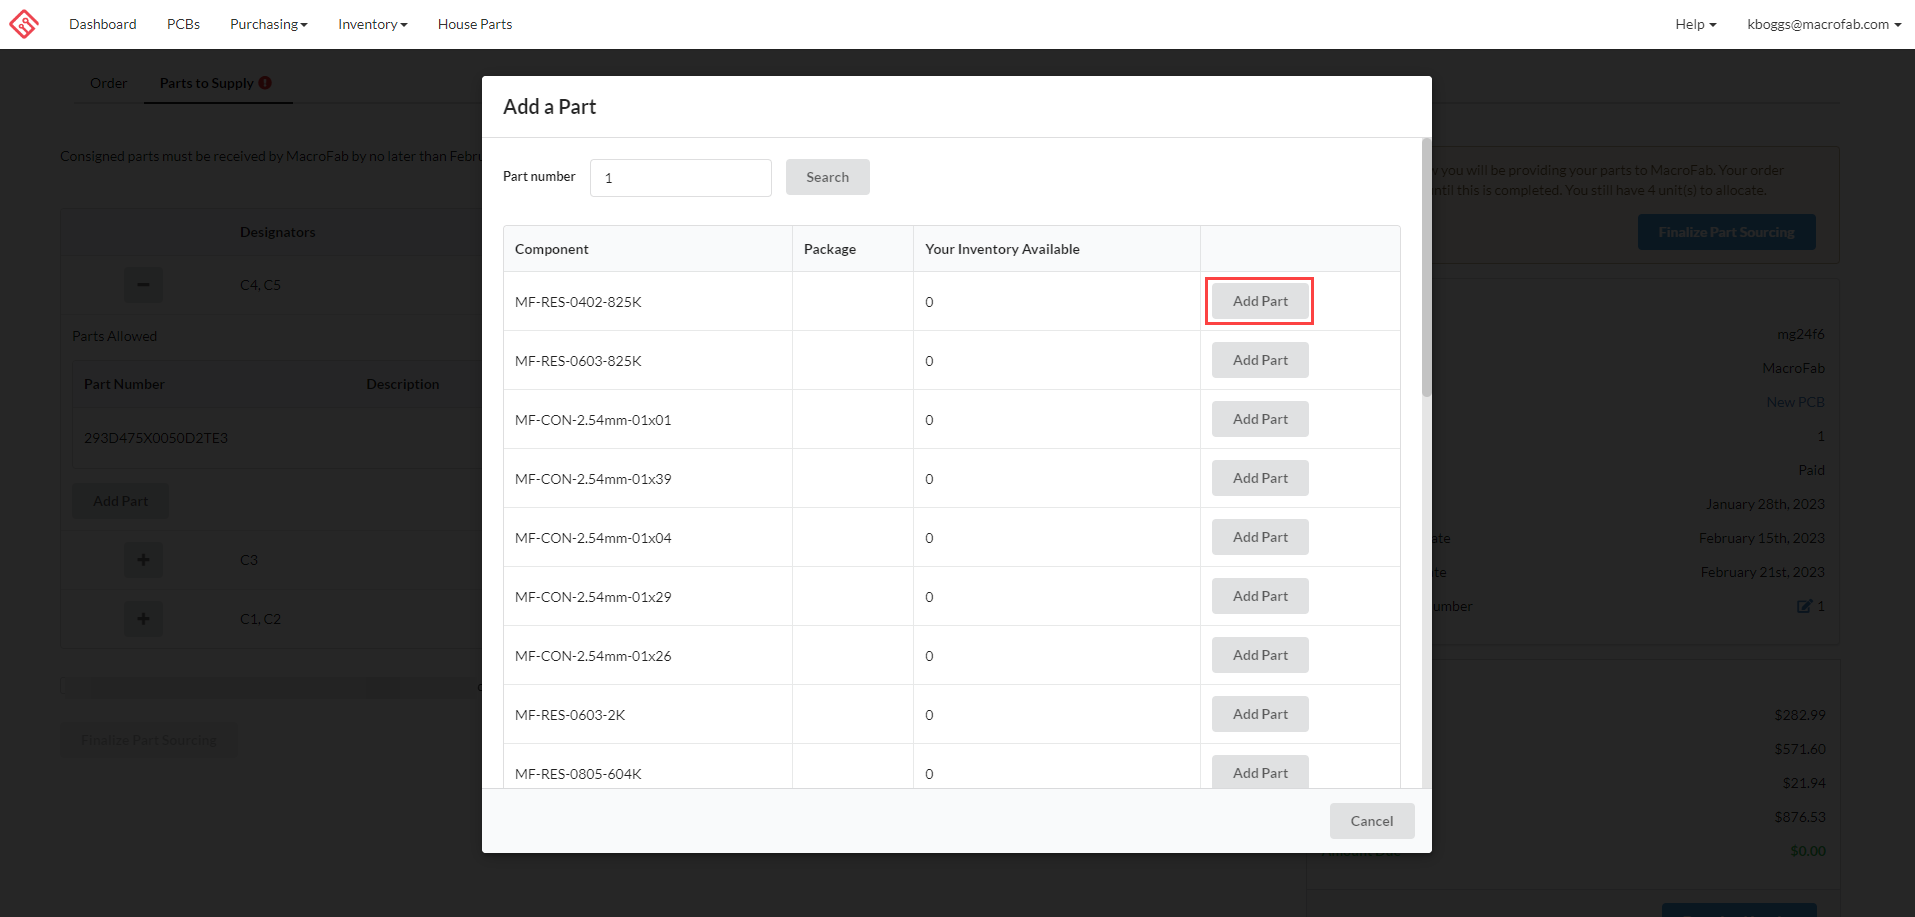Image resolution: width=1915 pixels, height=917 pixels.
Task: Collapse the C4, C5 designator row
Action: (x=143, y=285)
